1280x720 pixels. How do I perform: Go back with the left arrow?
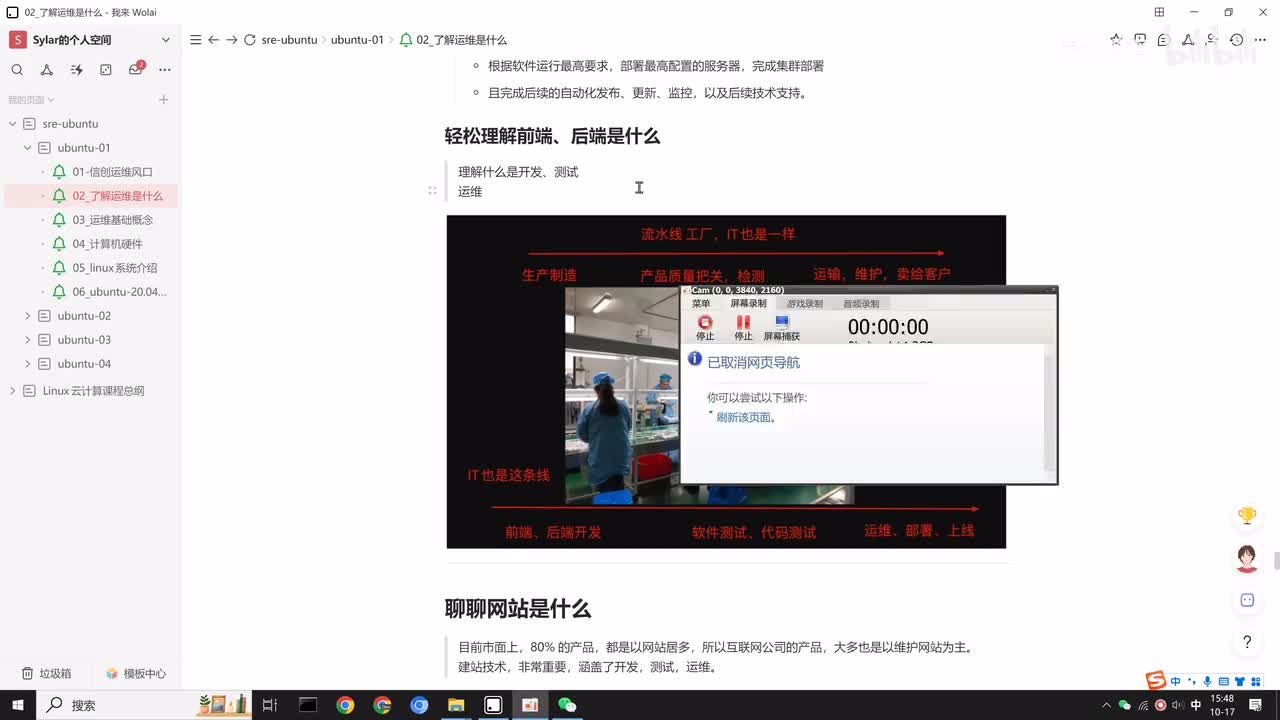click(x=213, y=40)
